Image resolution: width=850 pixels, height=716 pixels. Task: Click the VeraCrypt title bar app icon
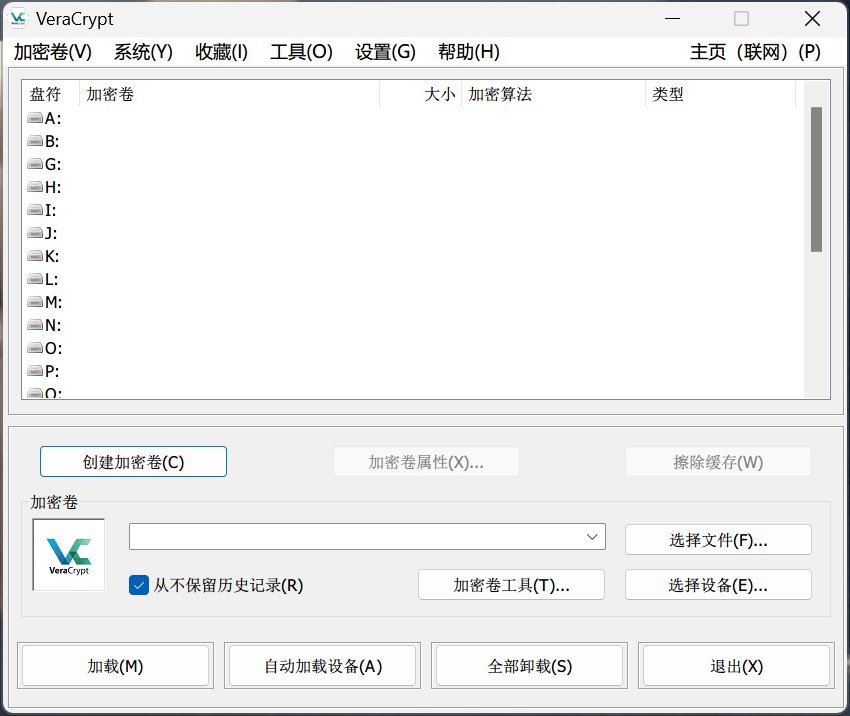click(18, 18)
